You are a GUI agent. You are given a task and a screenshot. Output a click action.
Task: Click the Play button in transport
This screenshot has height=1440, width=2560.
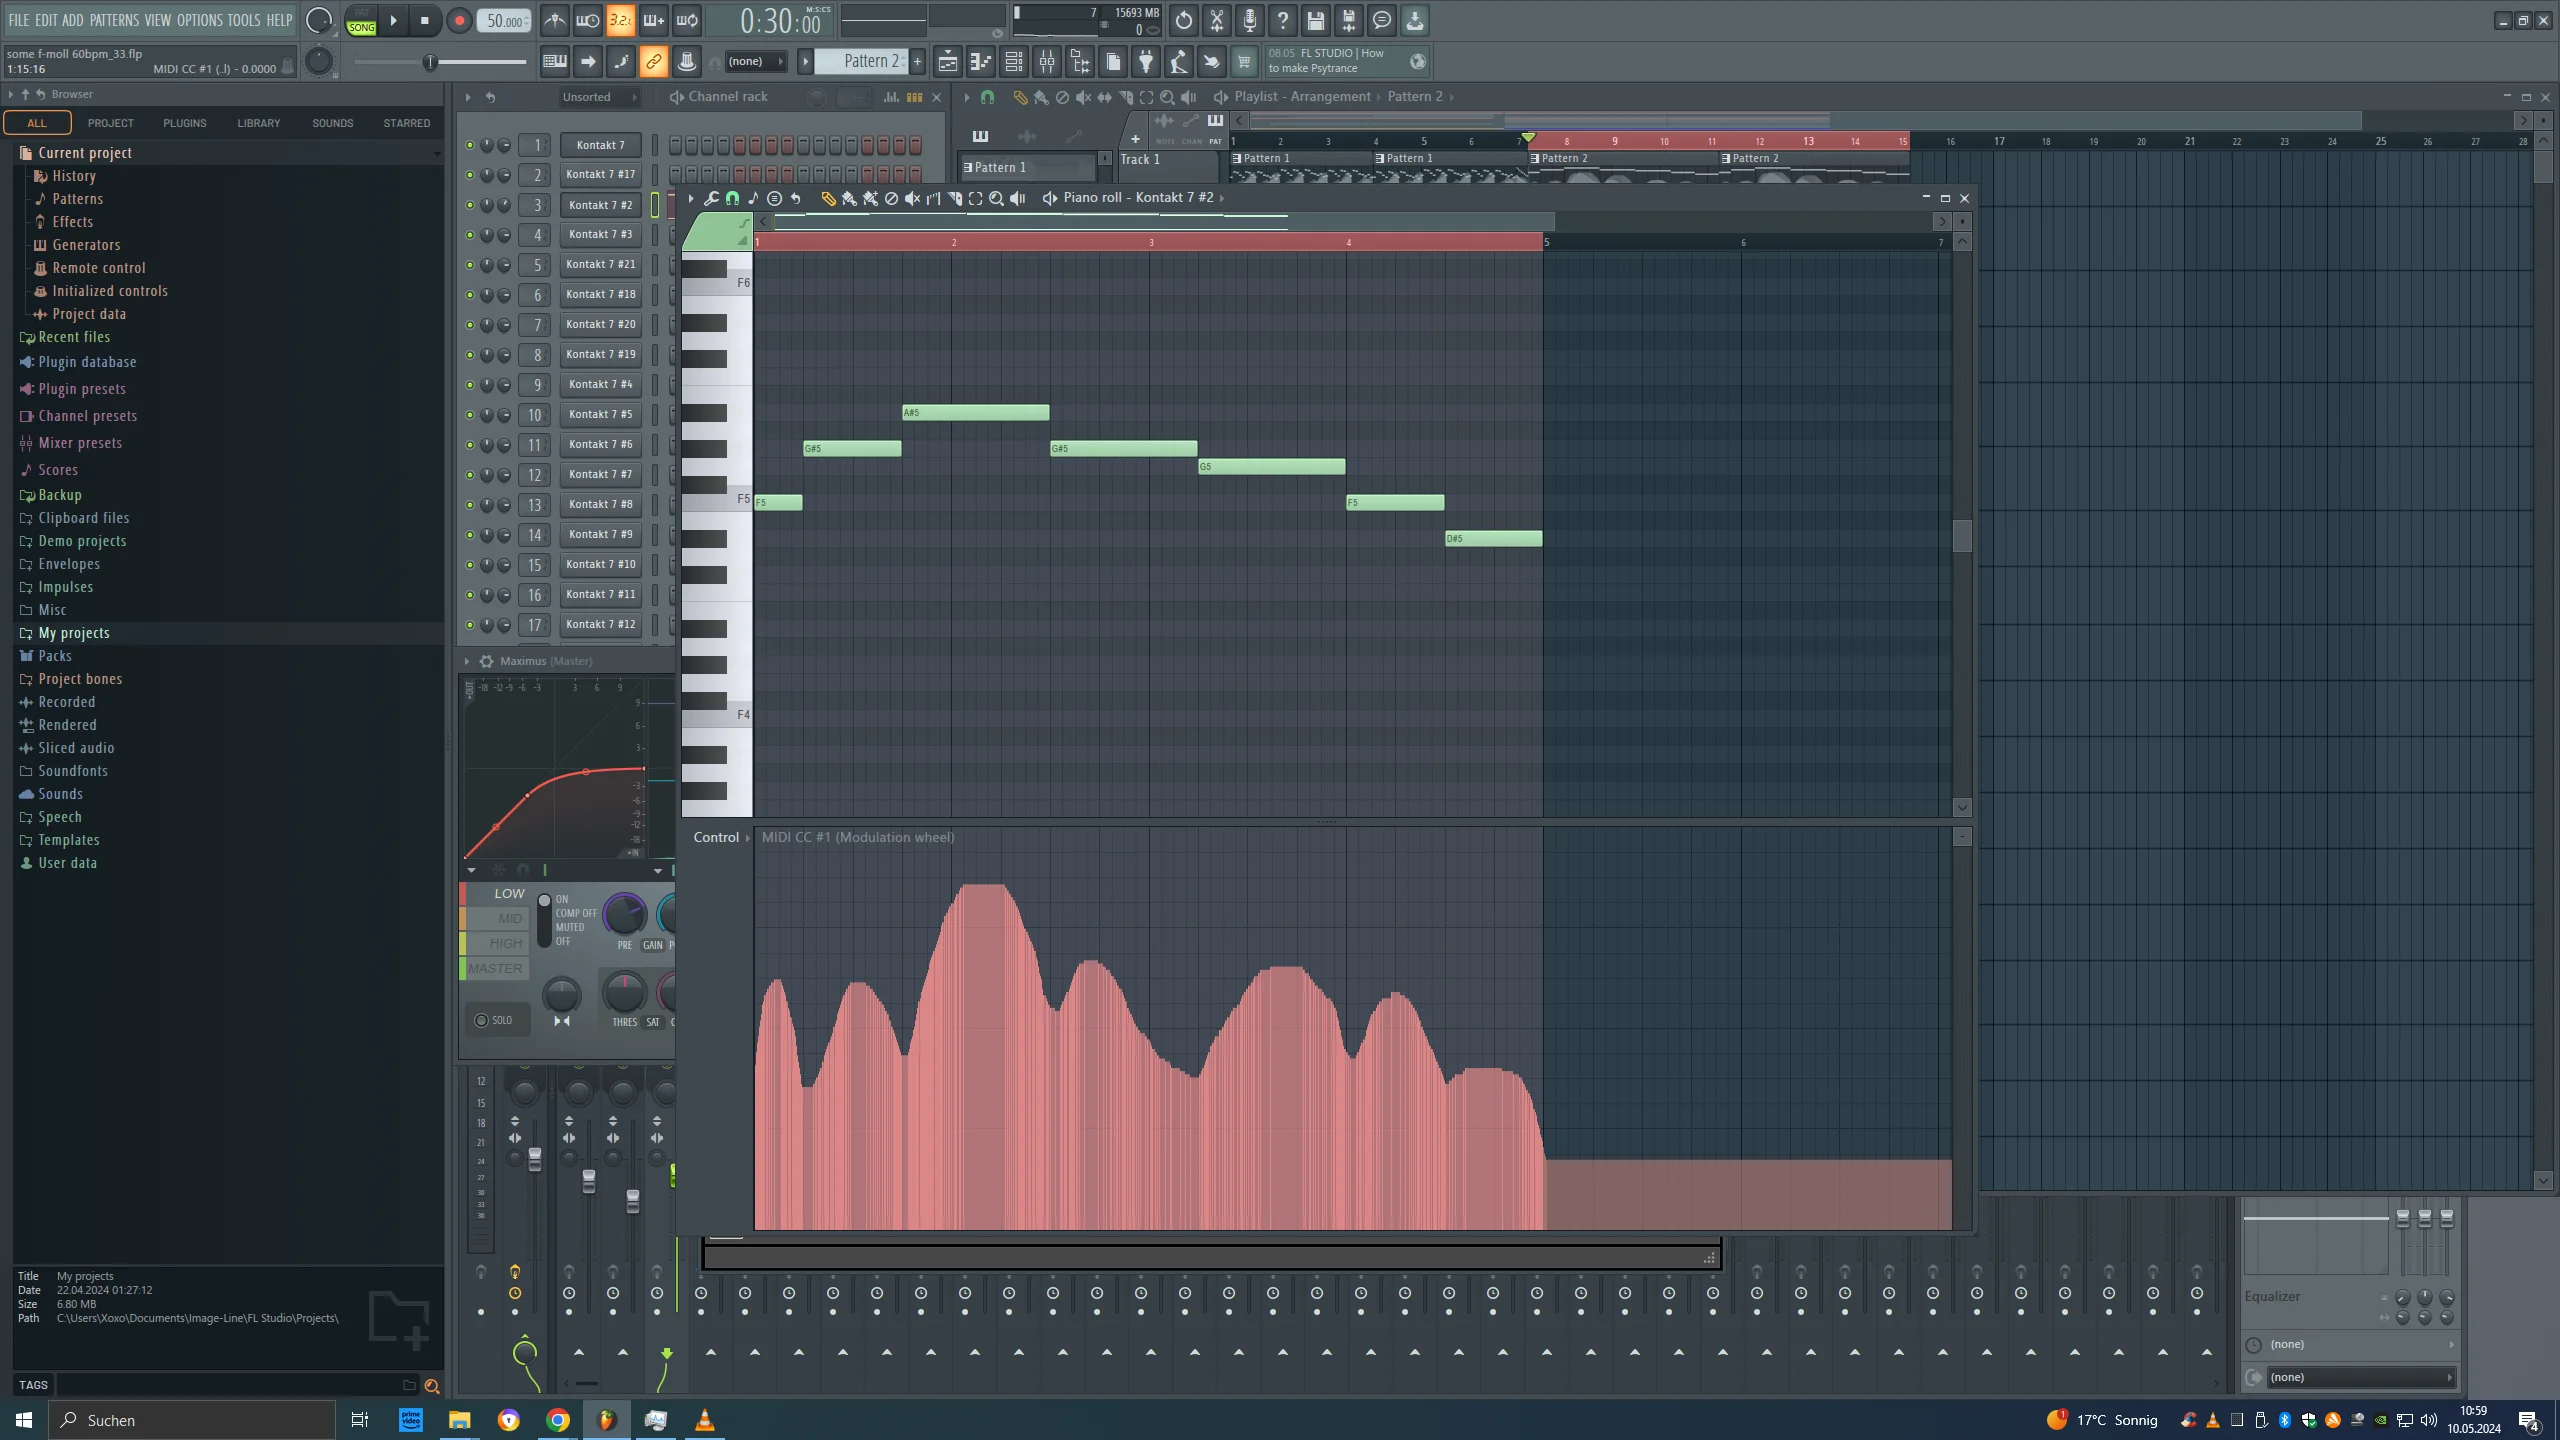pos(393,20)
